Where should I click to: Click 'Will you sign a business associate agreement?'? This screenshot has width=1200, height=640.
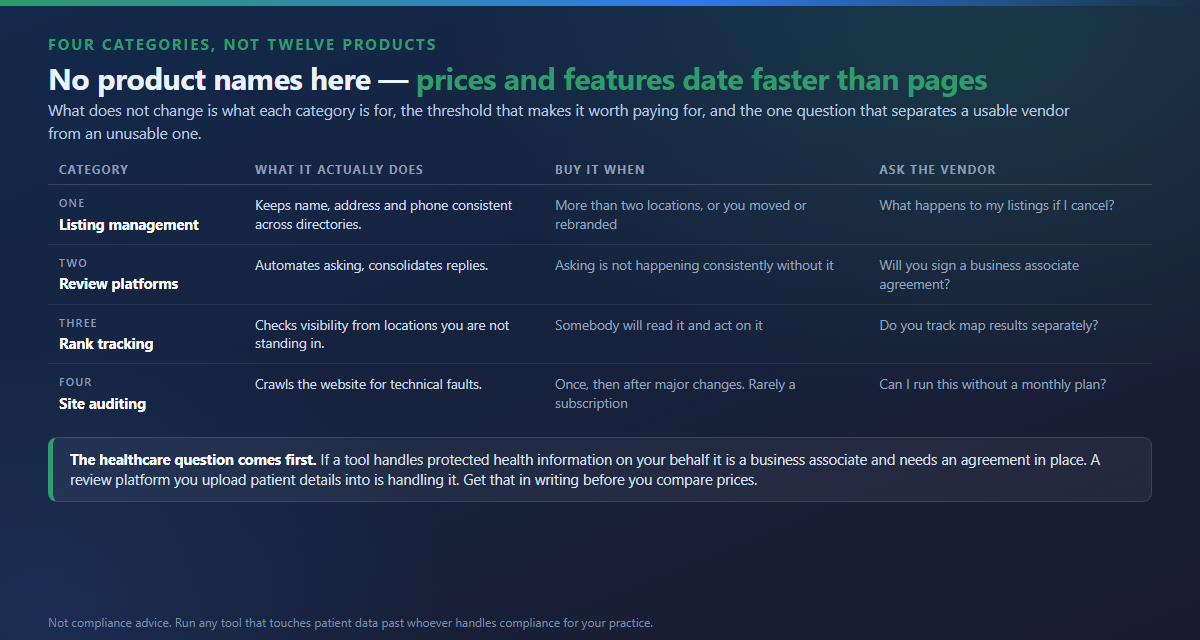click(x=979, y=275)
